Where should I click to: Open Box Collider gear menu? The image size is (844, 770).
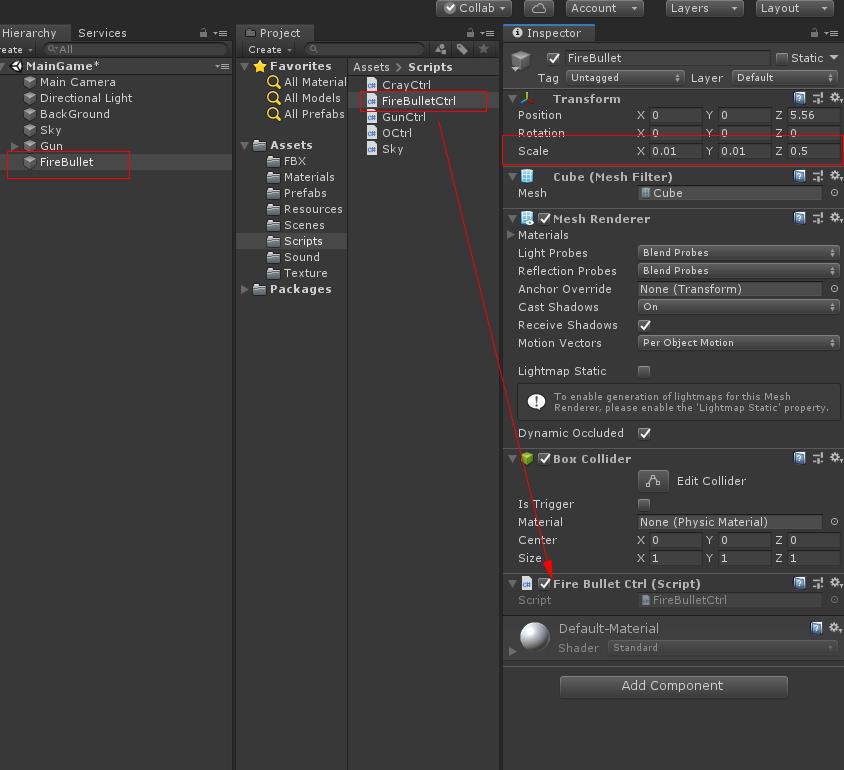tap(835, 458)
